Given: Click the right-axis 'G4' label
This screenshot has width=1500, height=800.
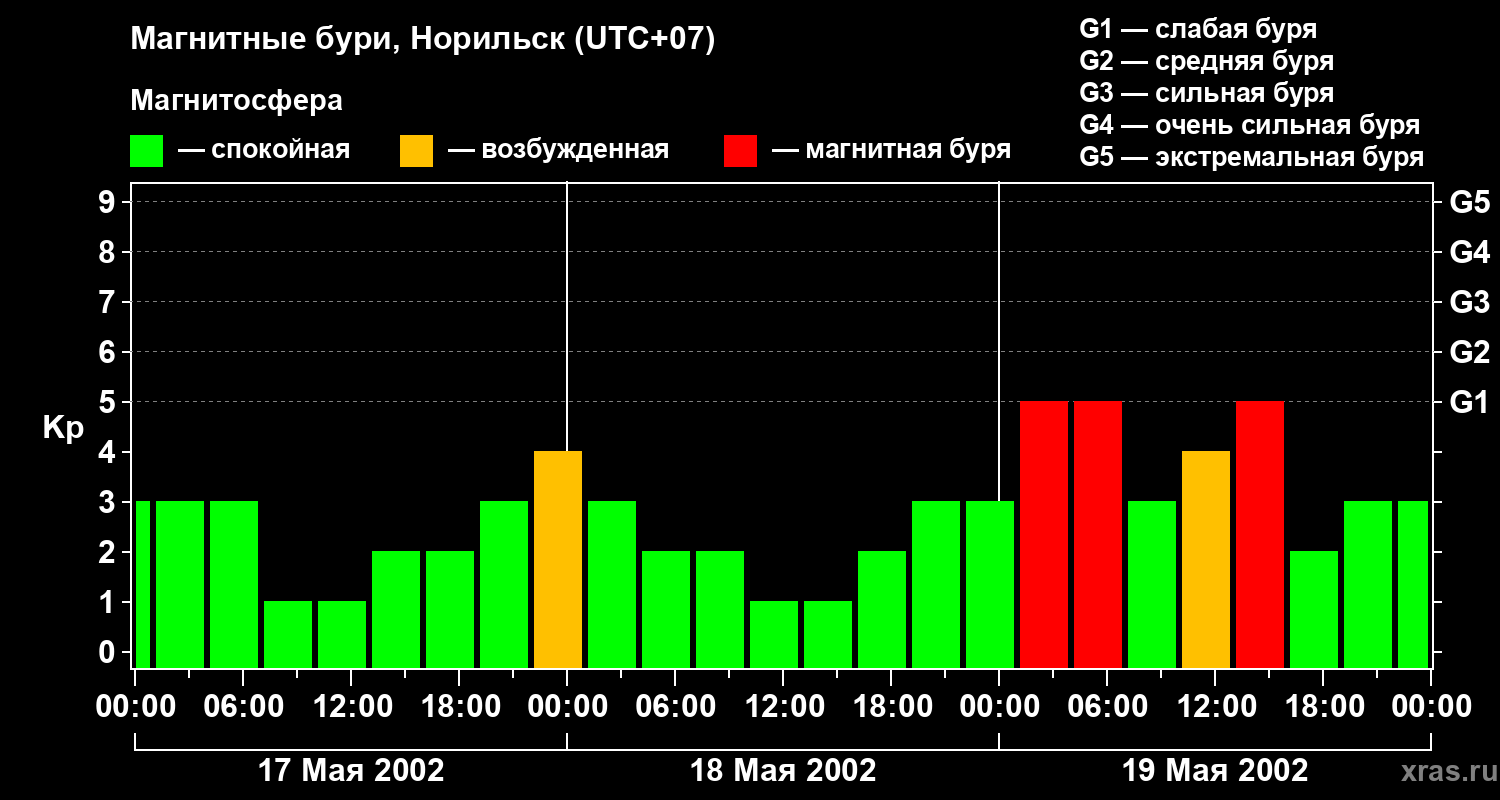Looking at the screenshot, I should coord(1470,252).
